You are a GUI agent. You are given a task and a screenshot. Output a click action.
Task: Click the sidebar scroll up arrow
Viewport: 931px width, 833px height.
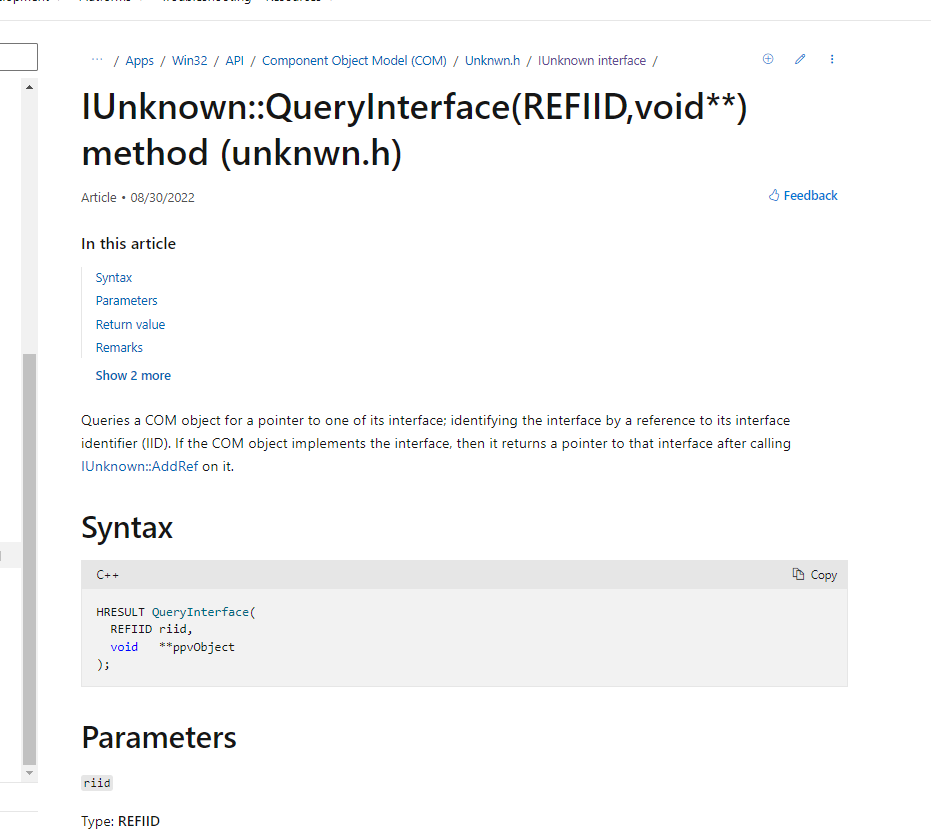click(x=29, y=87)
